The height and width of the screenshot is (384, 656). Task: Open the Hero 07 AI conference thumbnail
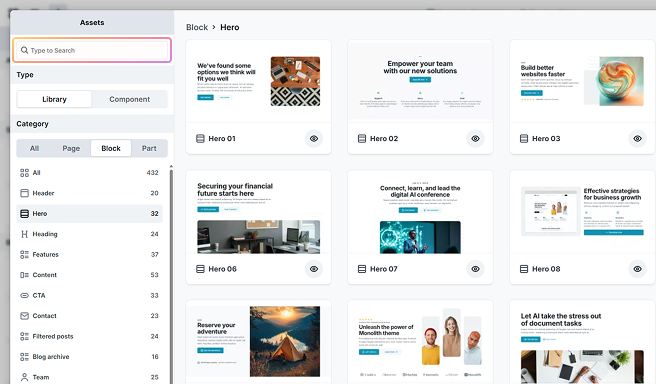[420, 212]
